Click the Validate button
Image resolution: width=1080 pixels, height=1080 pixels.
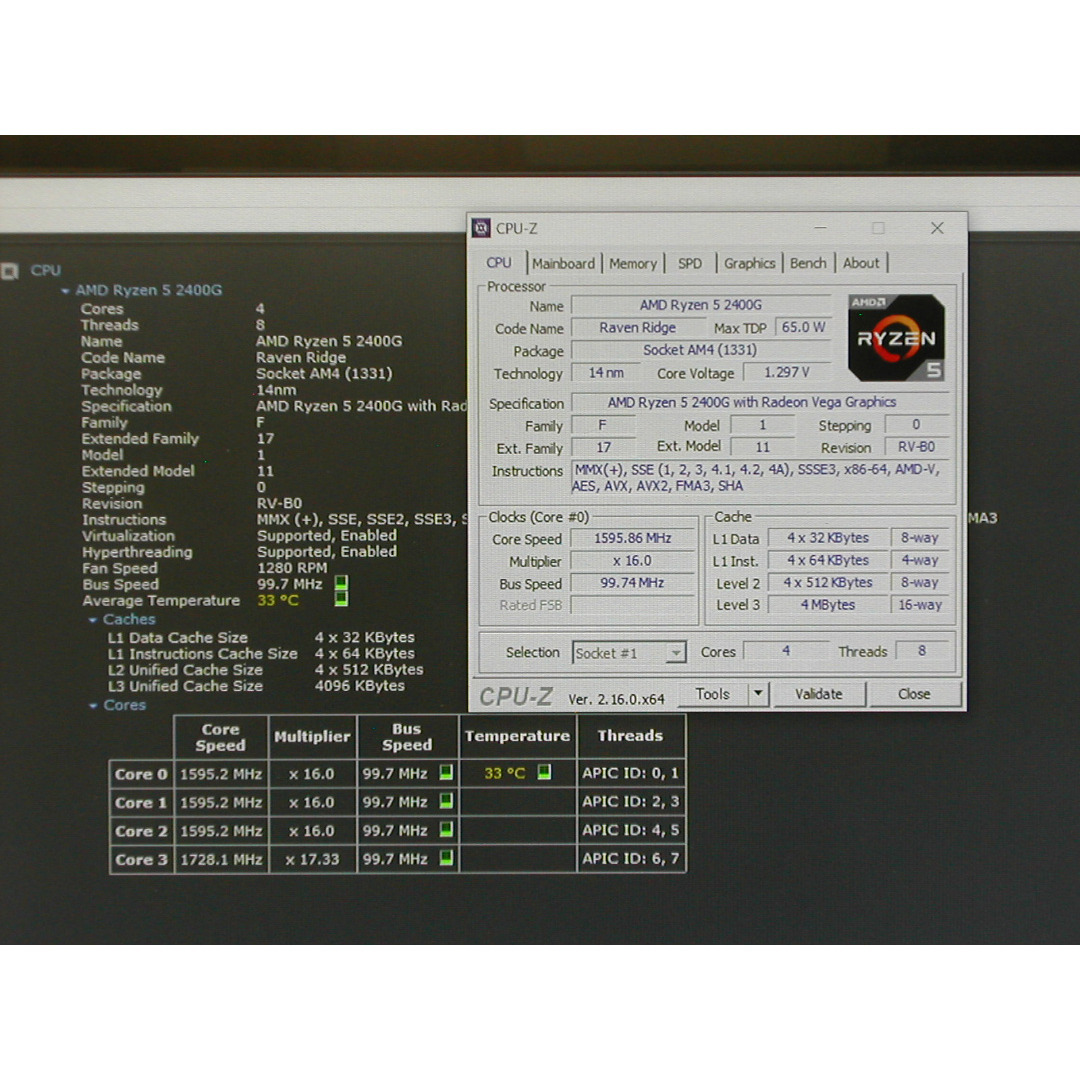(819, 693)
